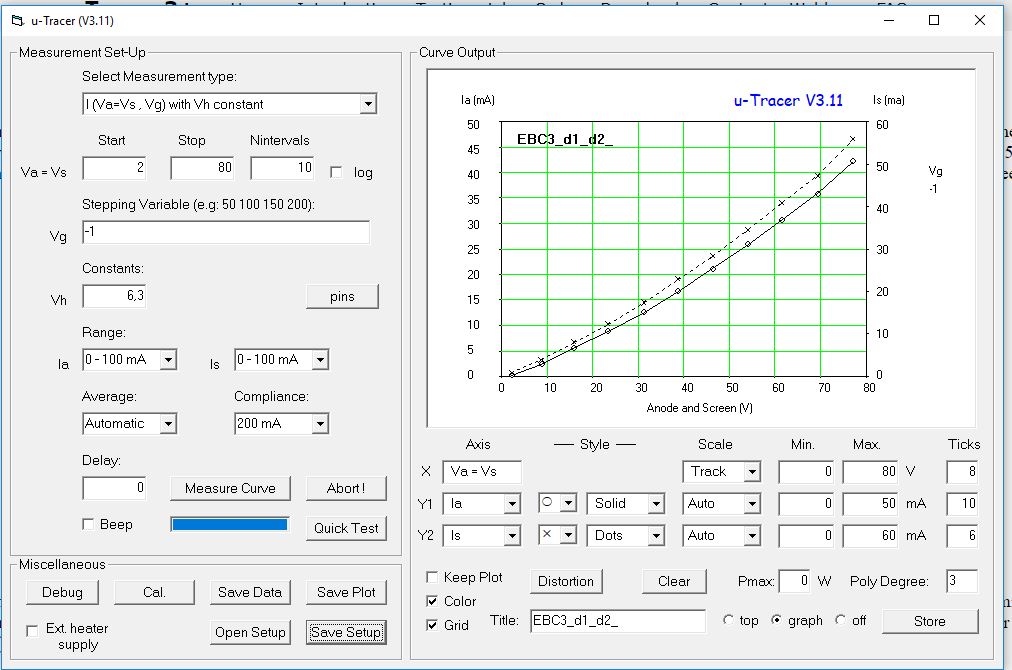The height and width of the screenshot is (670, 1012).
Task: Open the Y2 cross marker dropdown
Action: (x=568, y=534)
